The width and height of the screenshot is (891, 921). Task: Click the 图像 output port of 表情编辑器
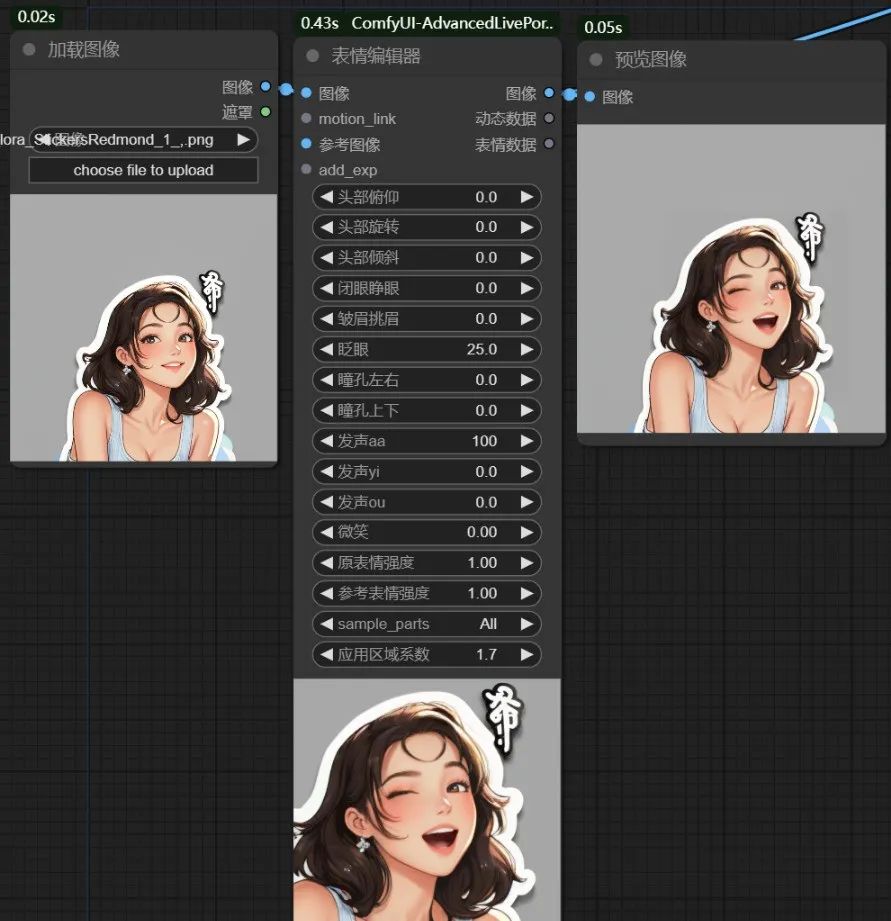point(549,93)
